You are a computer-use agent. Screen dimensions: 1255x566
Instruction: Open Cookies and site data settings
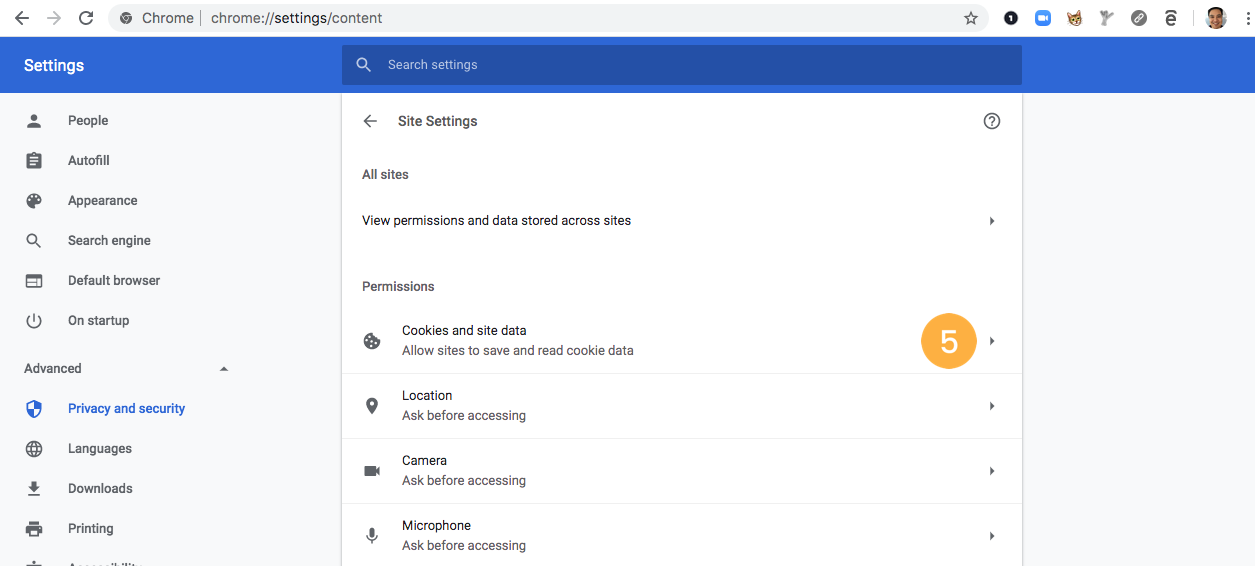(682, 341)
